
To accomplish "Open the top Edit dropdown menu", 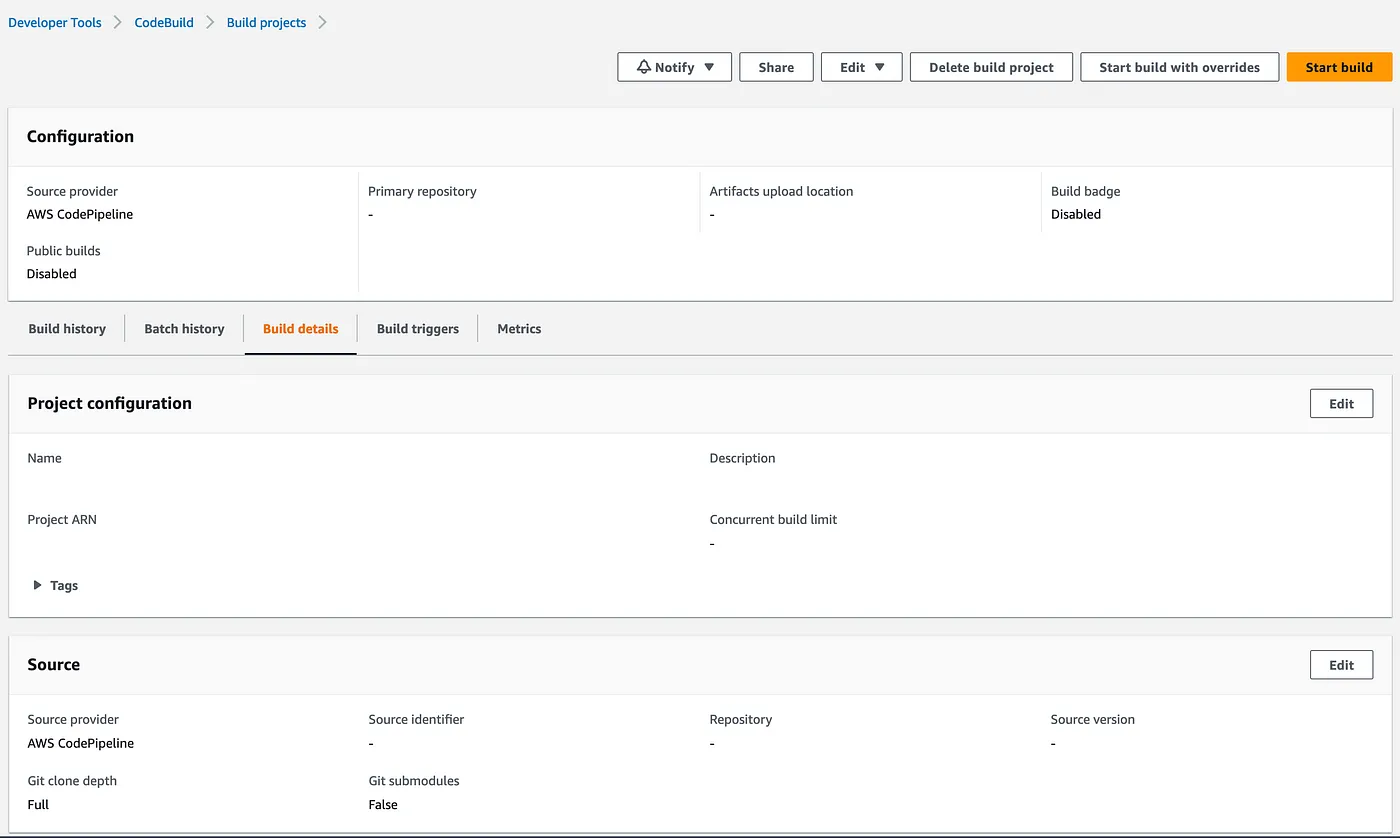I will point(861,67).
